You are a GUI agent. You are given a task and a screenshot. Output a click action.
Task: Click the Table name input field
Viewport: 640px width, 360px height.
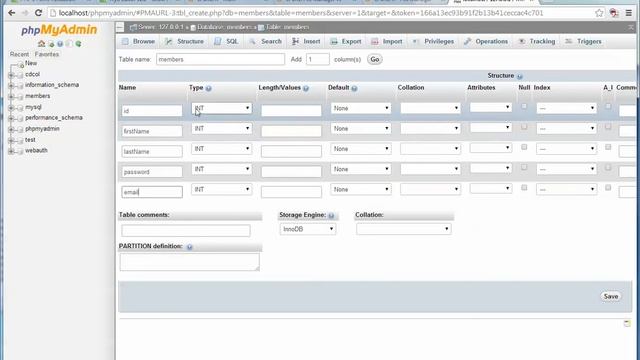pyautogui.click(x=220, y=60)
